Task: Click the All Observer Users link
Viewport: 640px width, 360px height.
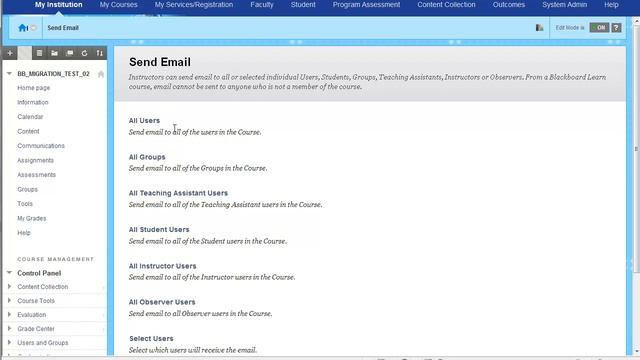Action: coord(162,302)
